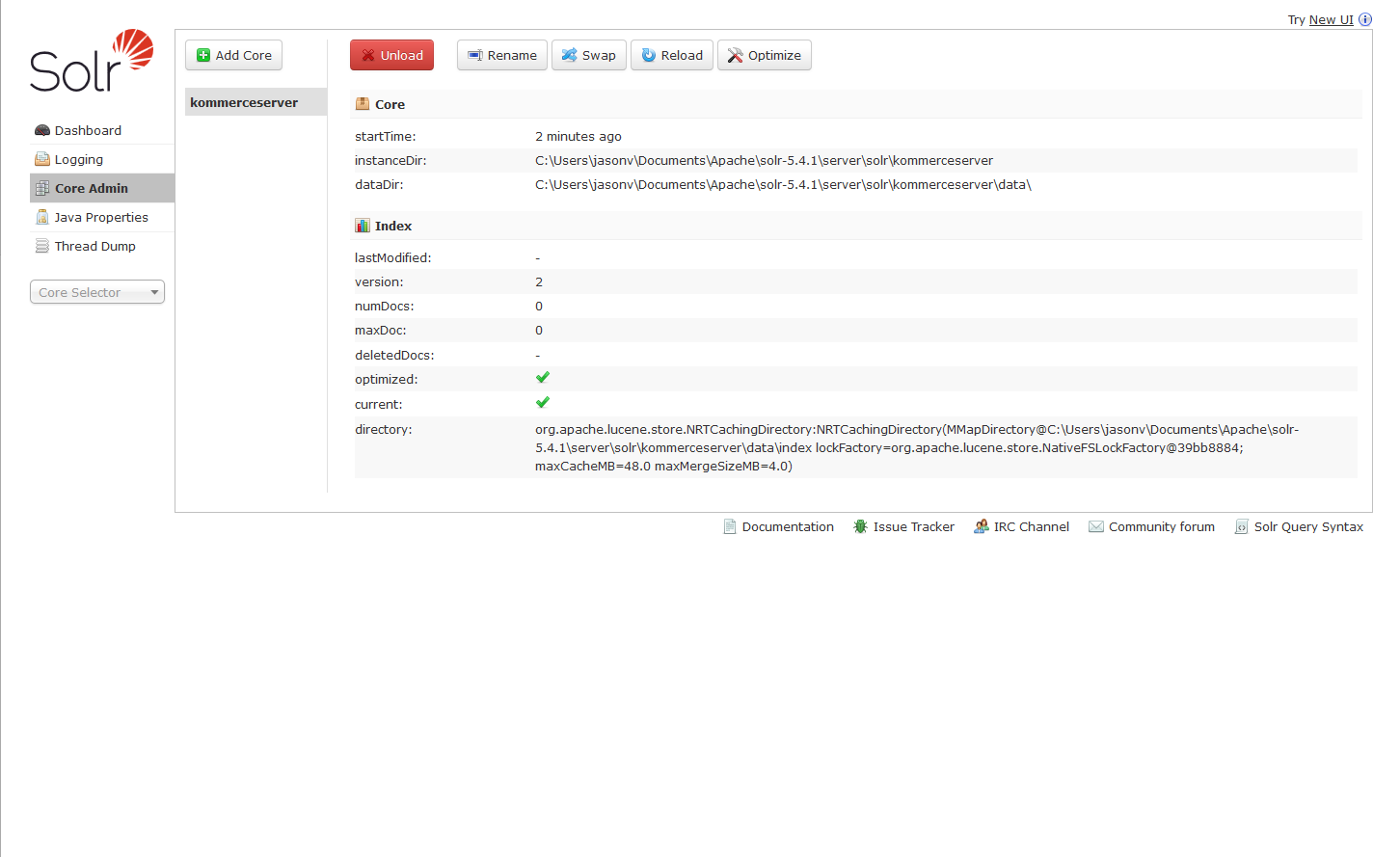Click the info icon beside New UI
The image size is (1400, 857).
click(x=1365, y=19)
